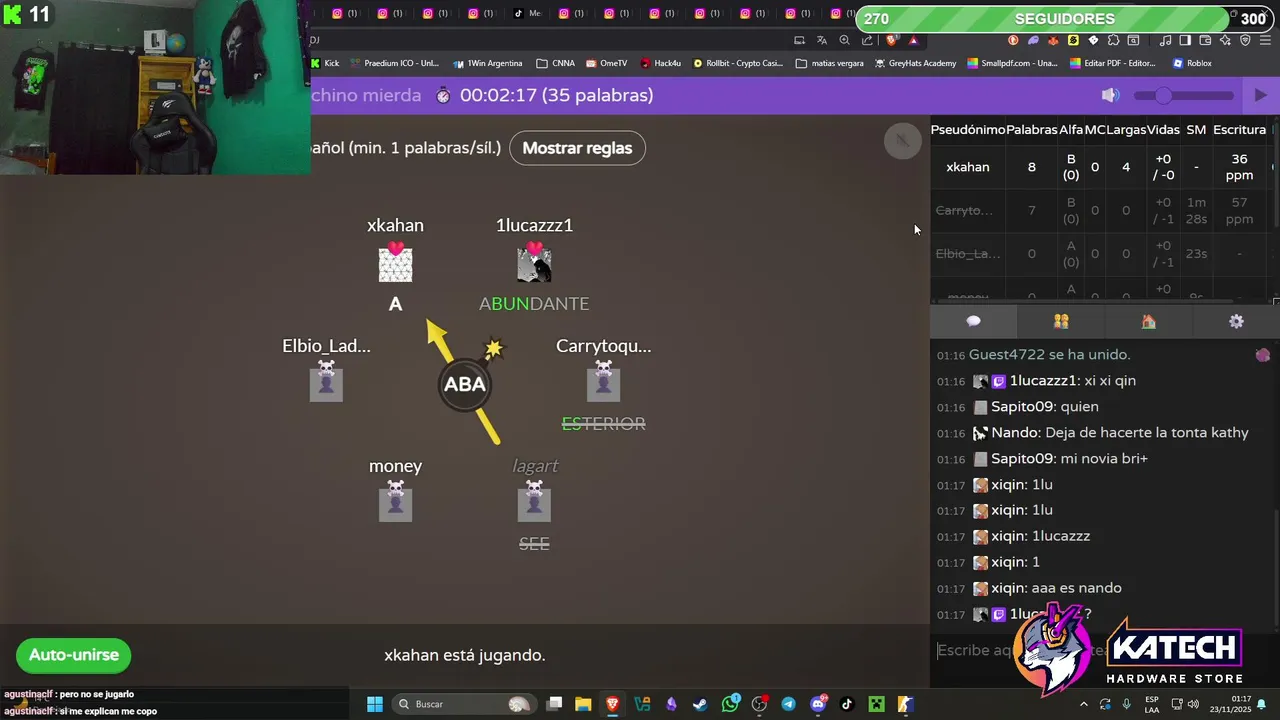Expand the CNNA bookmark folder
The image size is (1280, 720).
tap(556, 63)
